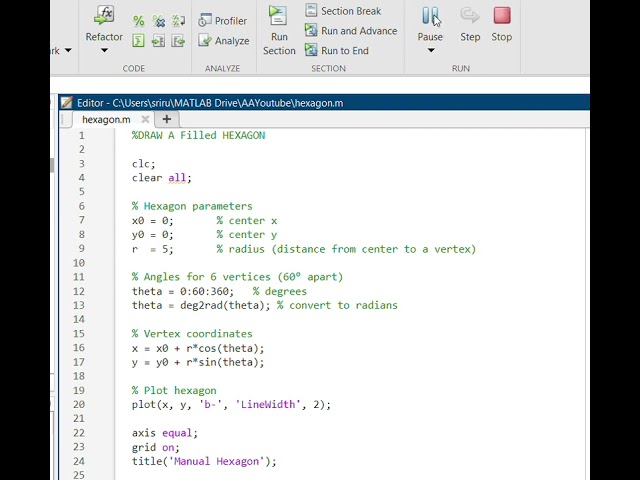Click the '% Hexagon parameters' comment

[x=192, y=206]
